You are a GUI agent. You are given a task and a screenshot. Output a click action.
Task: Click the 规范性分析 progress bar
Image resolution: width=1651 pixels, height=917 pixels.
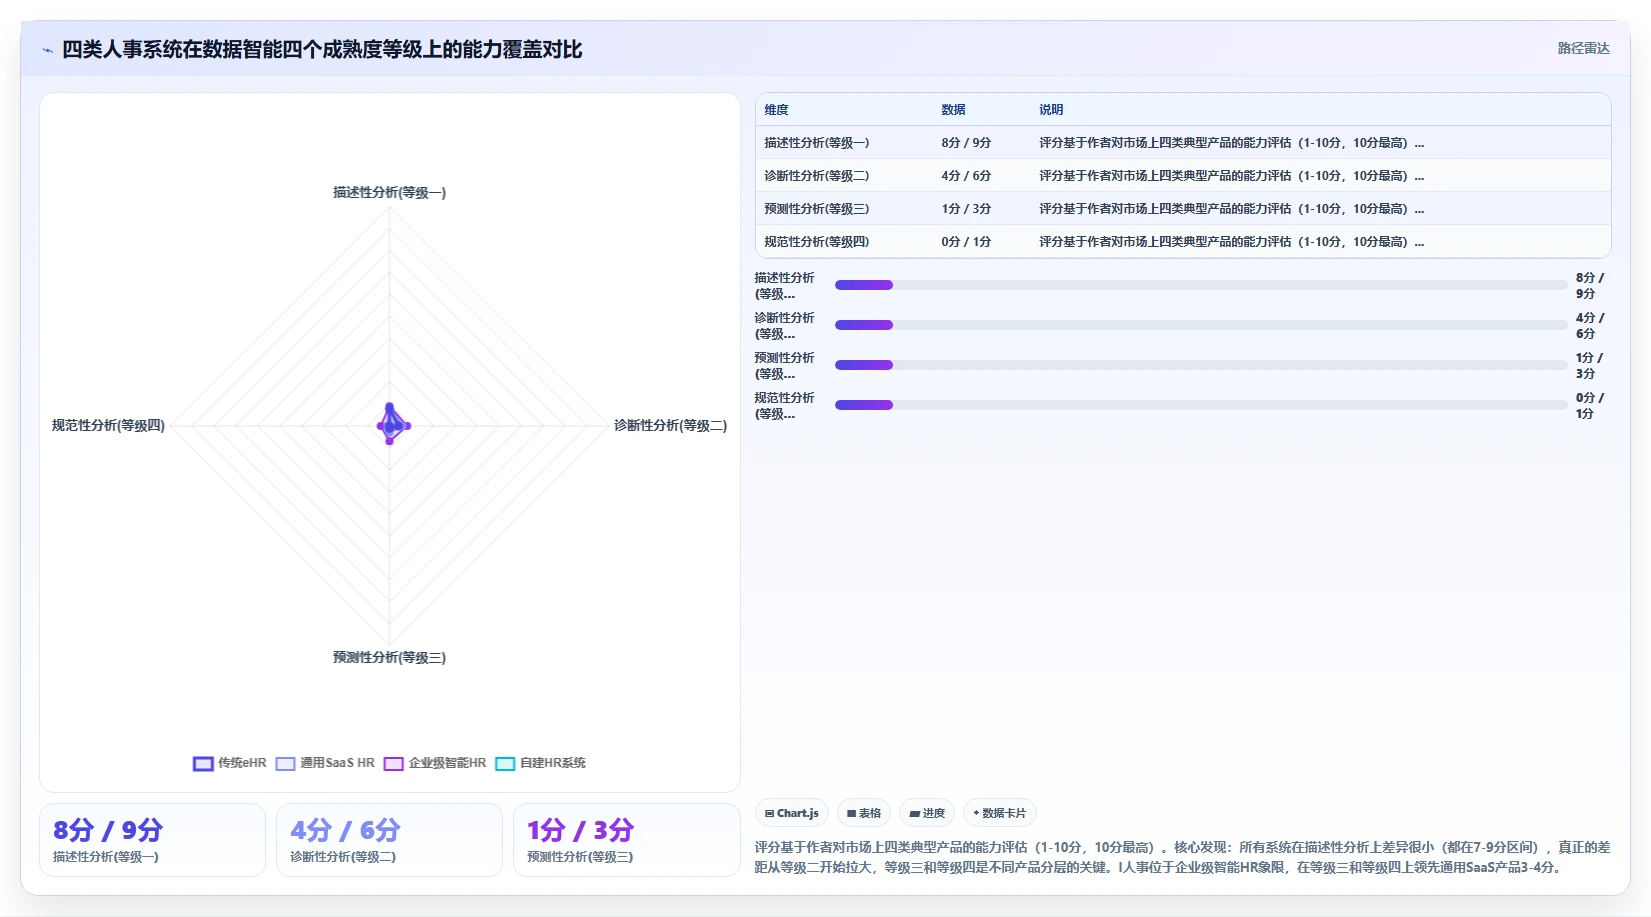pos(1201,405)
